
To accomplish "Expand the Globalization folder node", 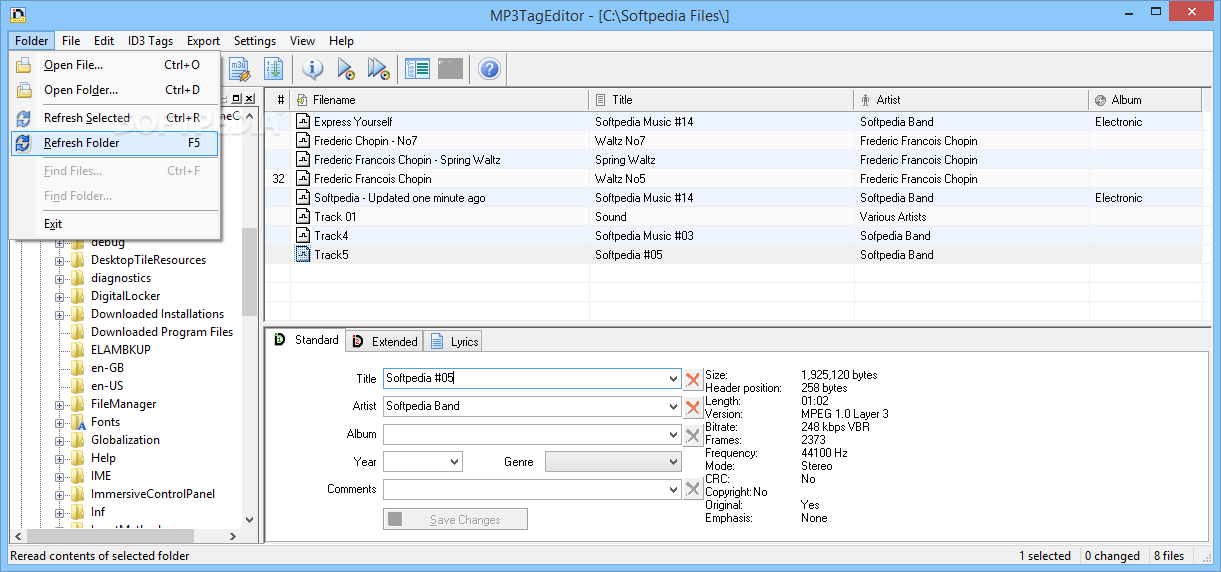I will [x=60, y=440].
